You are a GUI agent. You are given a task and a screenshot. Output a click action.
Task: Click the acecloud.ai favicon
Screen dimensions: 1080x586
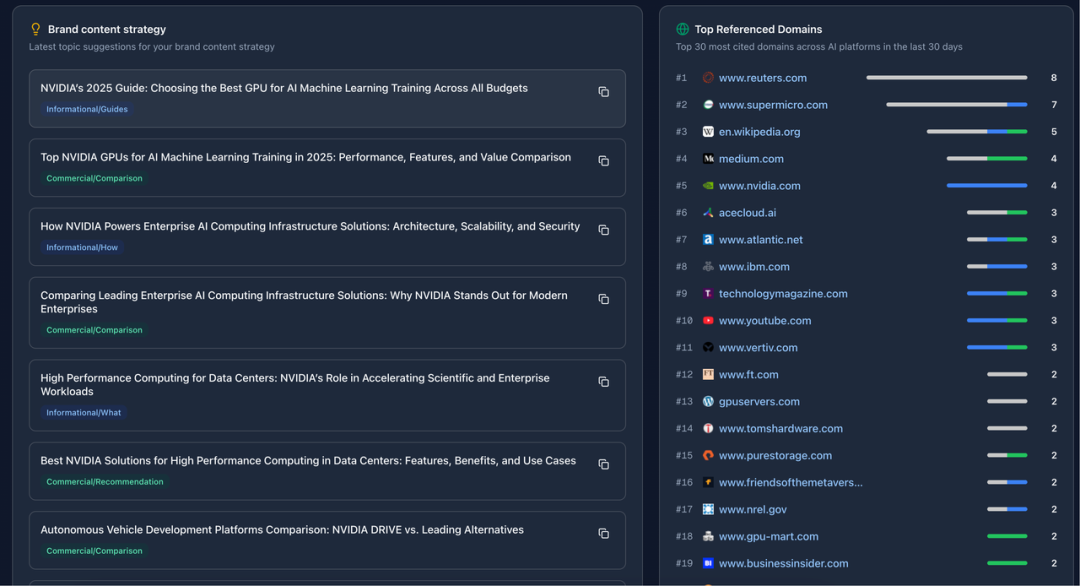tap(708, 213)
